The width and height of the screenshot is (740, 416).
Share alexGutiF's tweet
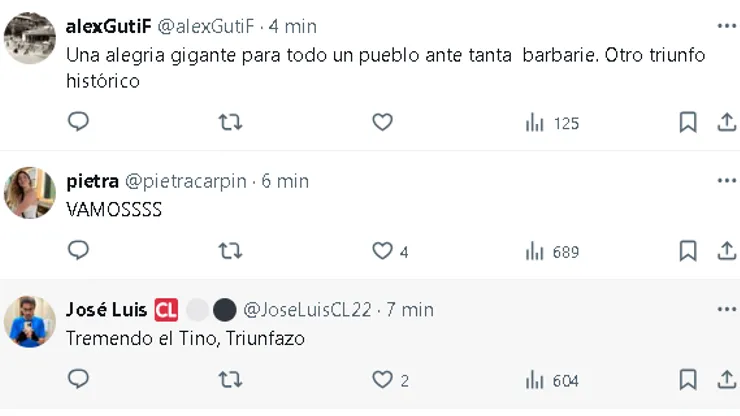click(727, 122)
